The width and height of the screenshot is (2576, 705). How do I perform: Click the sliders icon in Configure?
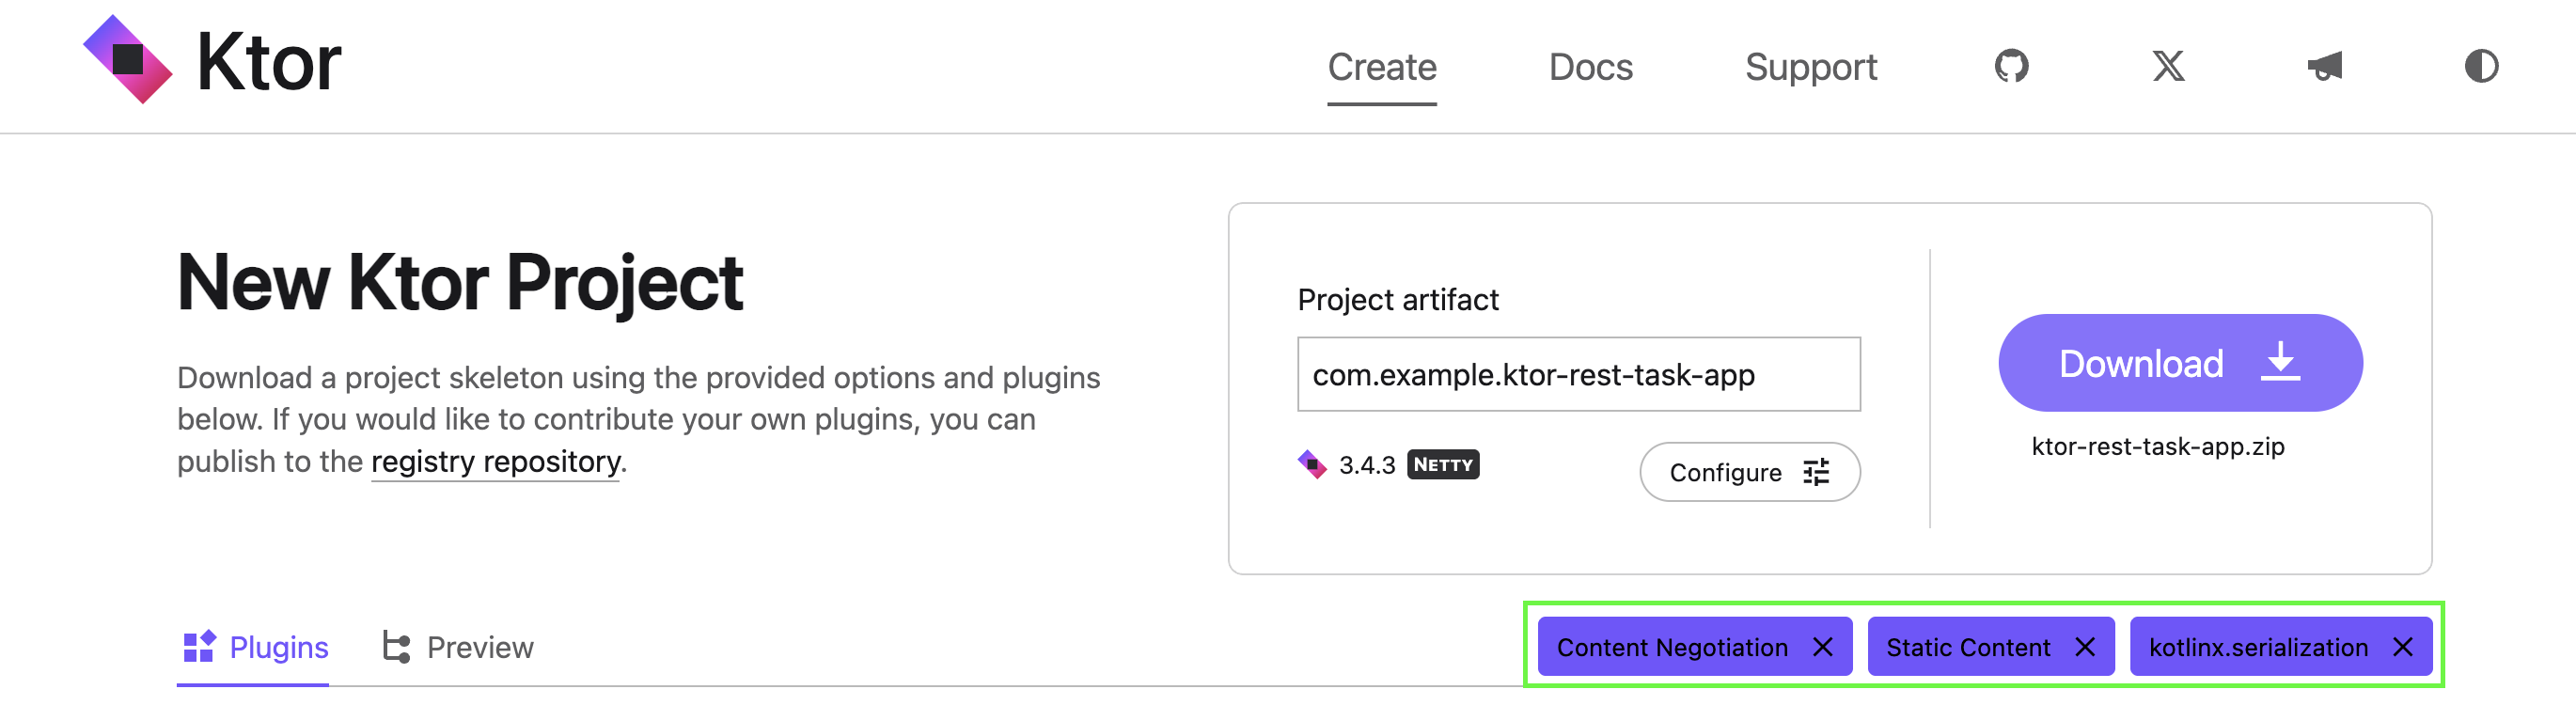pyautogui.click(x=1816, y=472)
